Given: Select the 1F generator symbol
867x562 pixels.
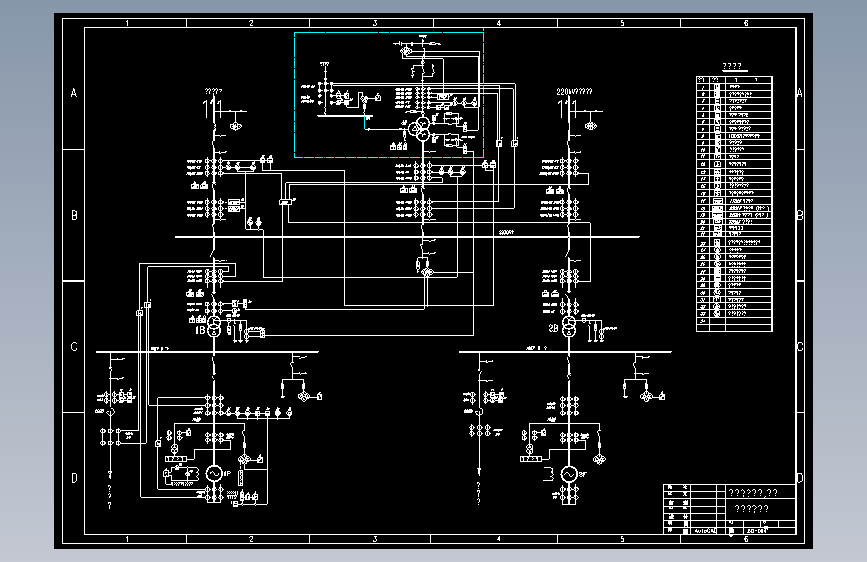Looking at the screenshot, I should [x=214, y=473].
